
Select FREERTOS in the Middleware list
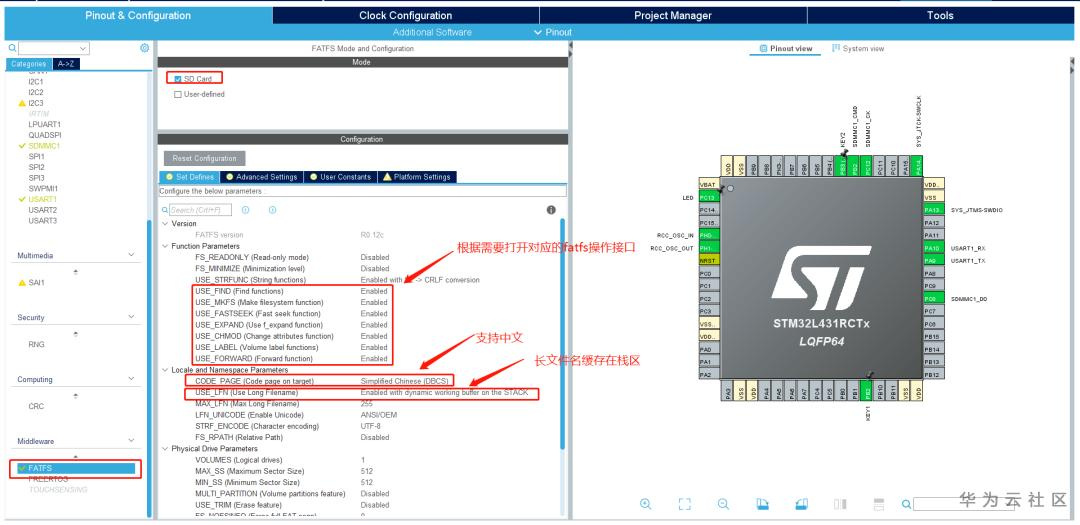pyautogui.click(x=48, y=478)
